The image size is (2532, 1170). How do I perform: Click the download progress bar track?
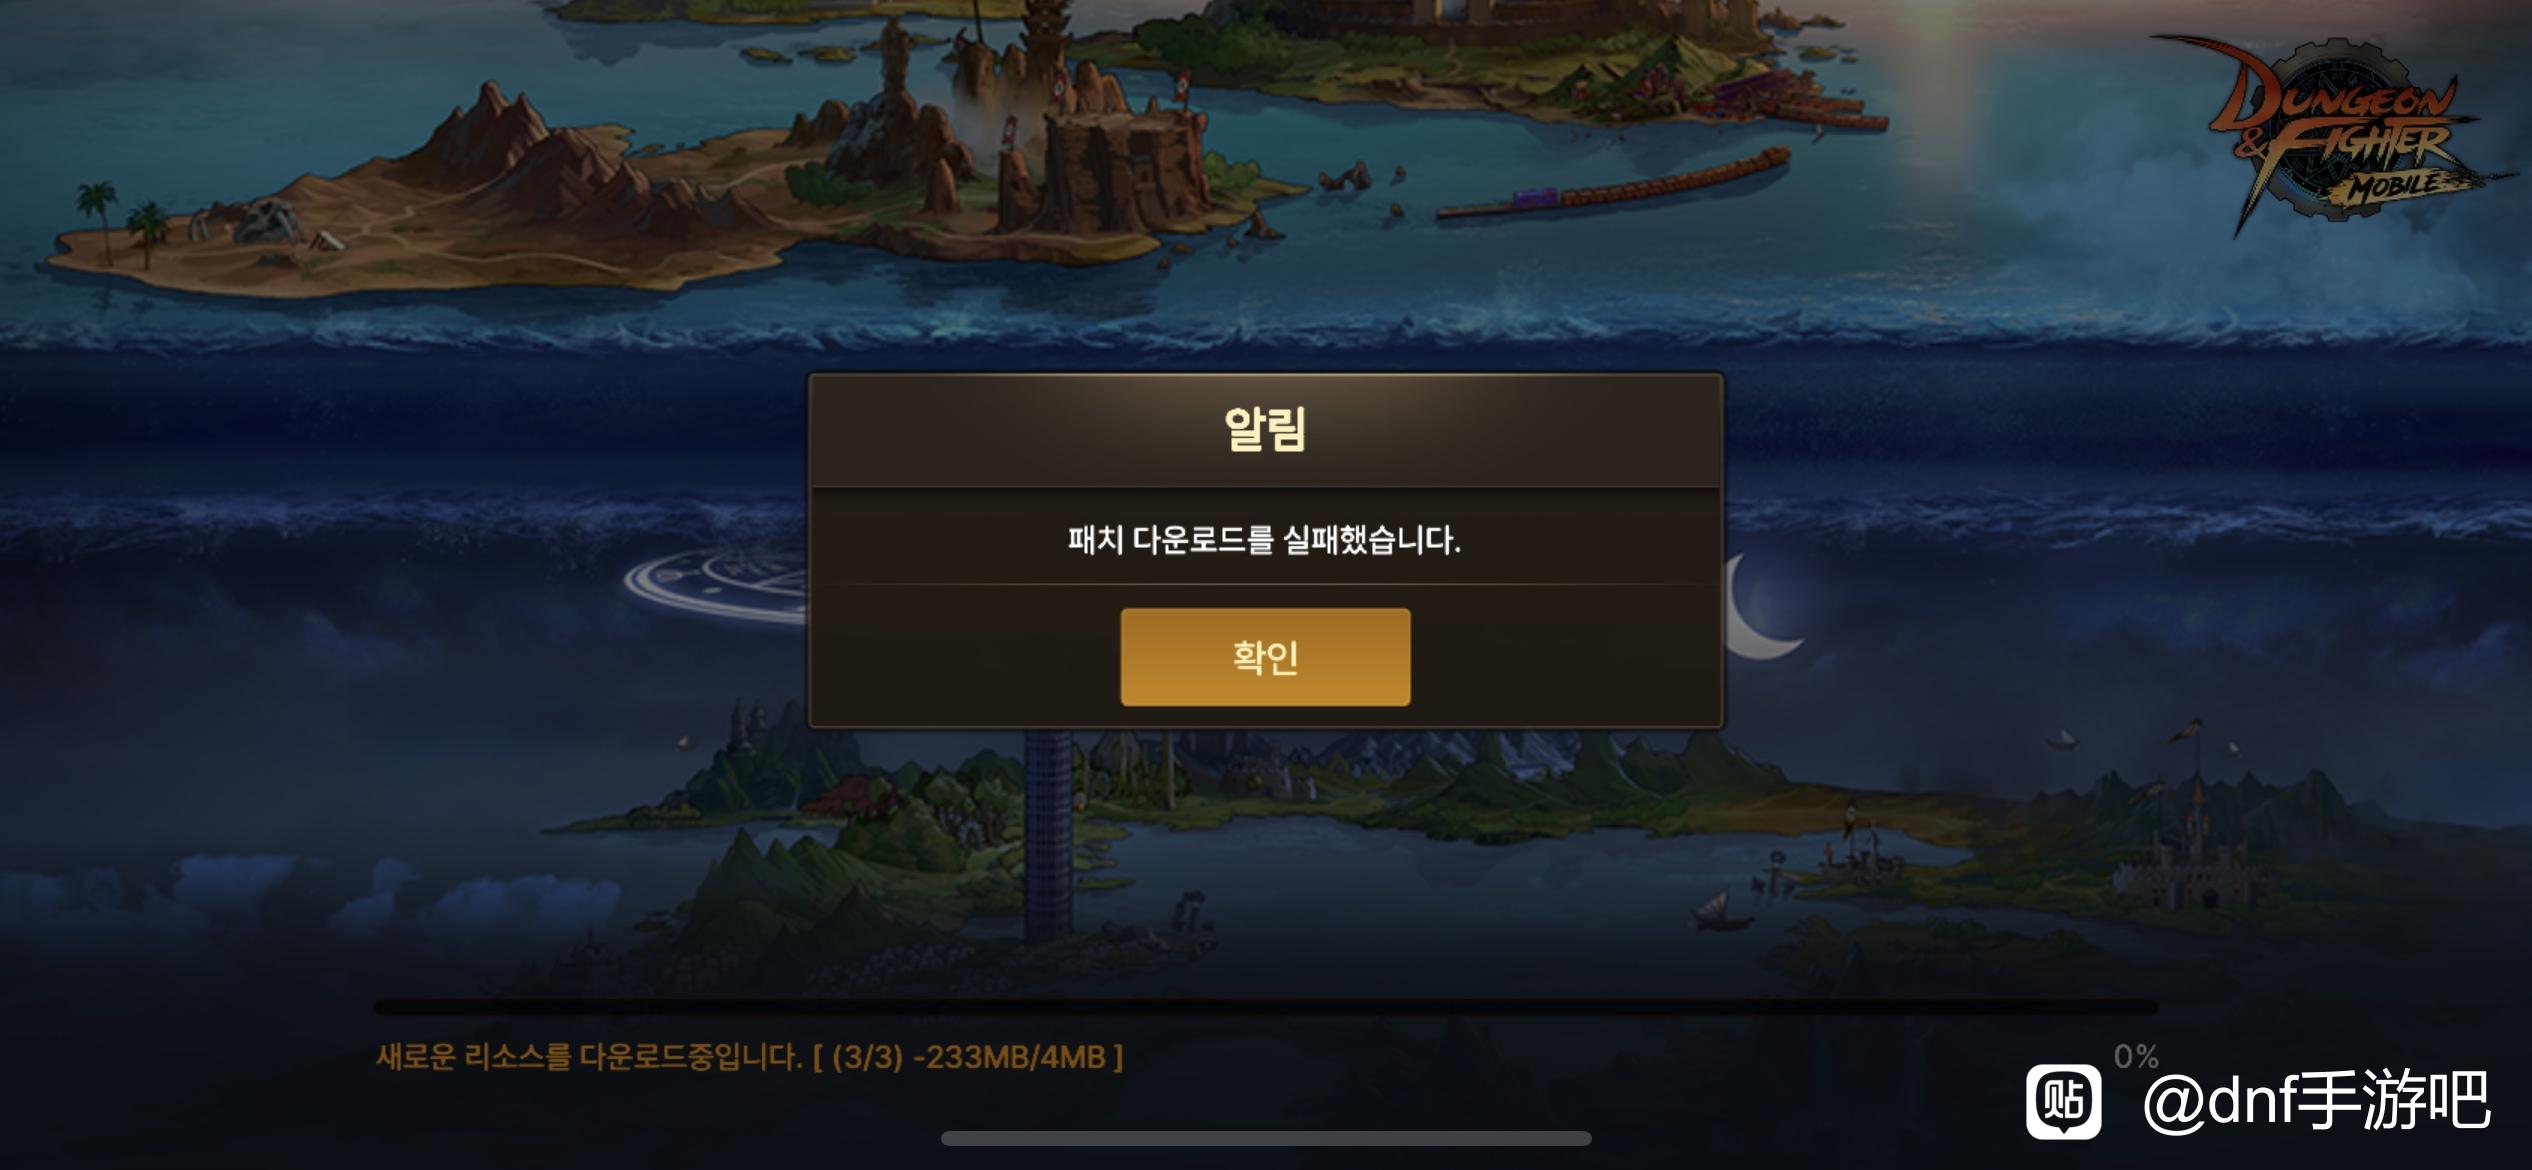coord(1265,1007)
